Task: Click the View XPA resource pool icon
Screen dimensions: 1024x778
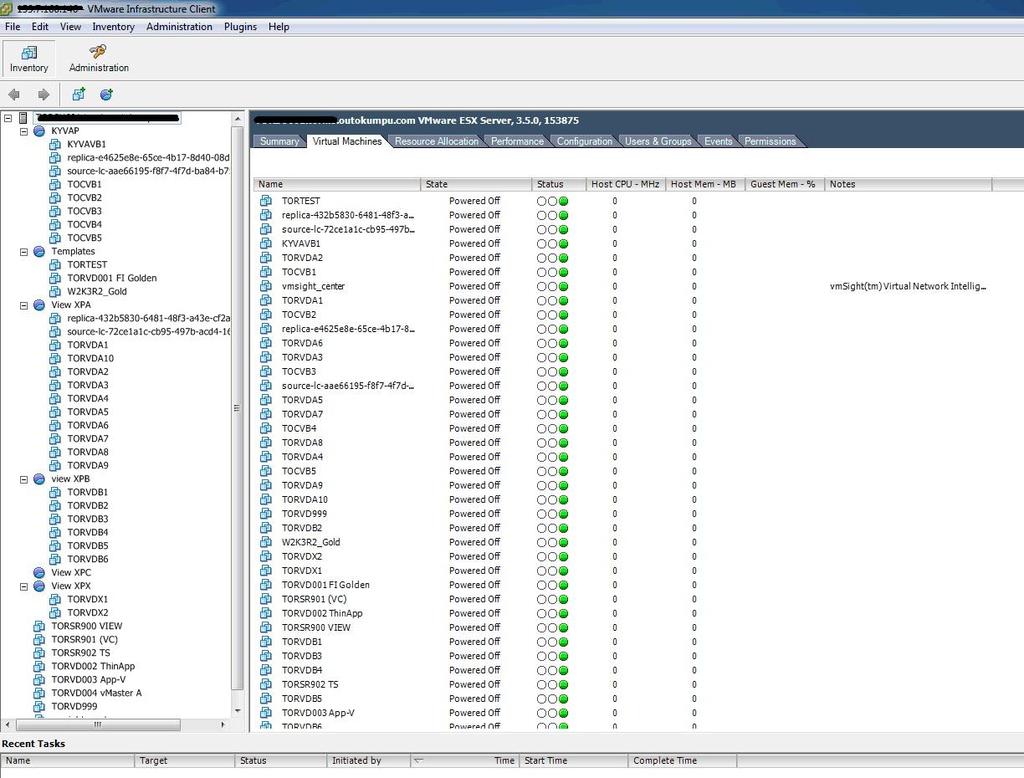Action: click(x=39, y=305)
